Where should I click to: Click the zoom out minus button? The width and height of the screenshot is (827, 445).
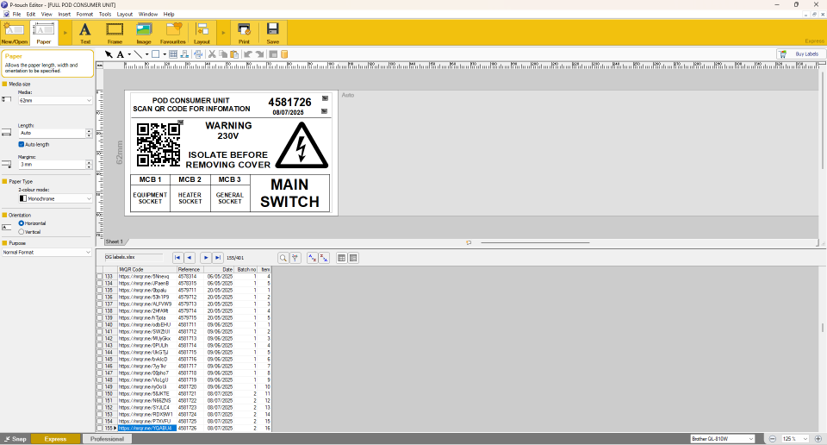[773, 439]
